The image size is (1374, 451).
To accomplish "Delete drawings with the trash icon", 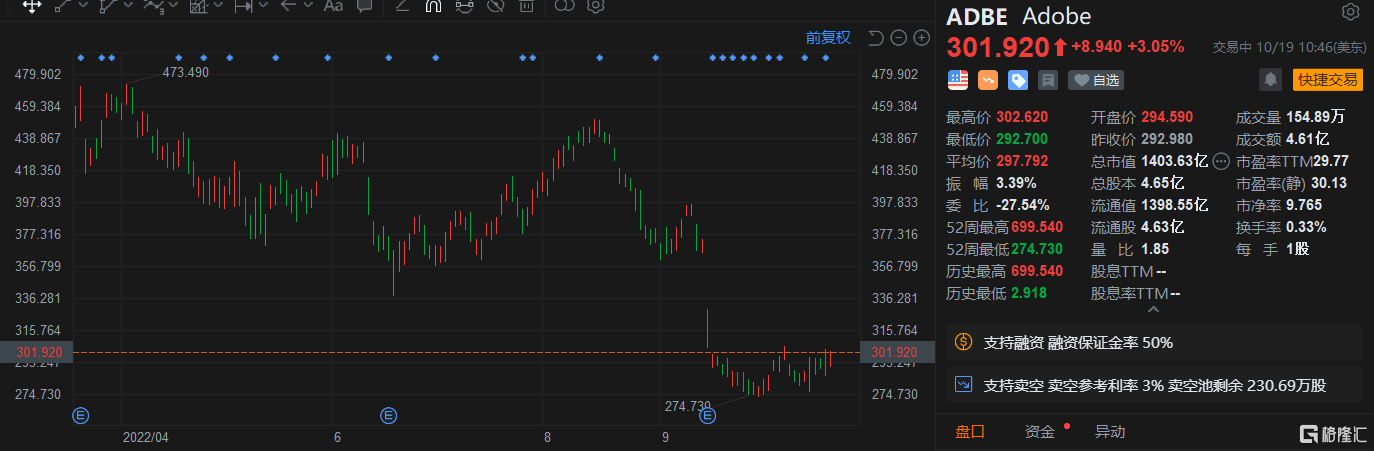I will point(525,5).
